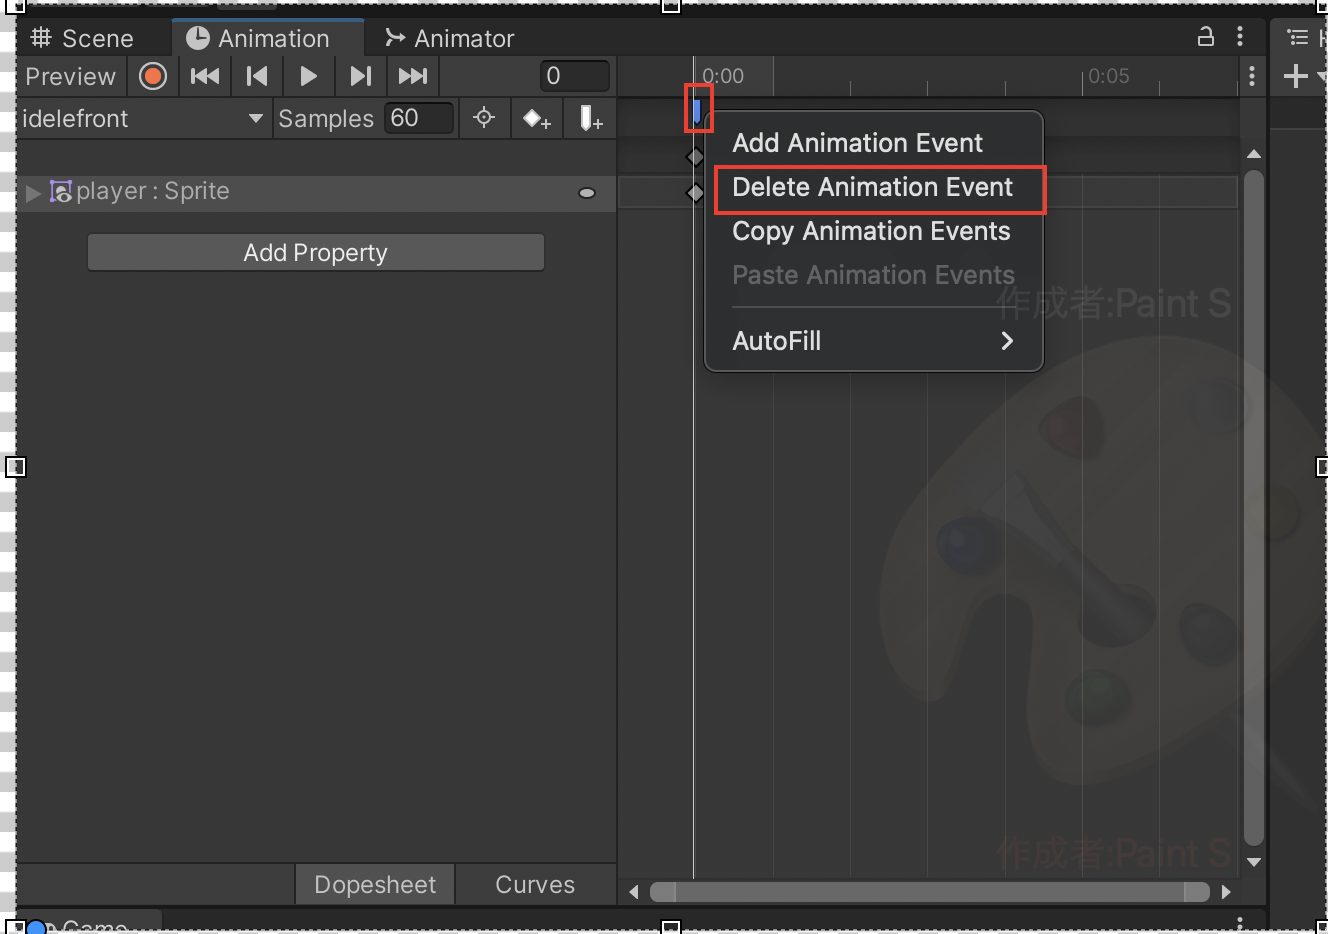Select the player : Sprite property row
1328x934 pixels.
click(x=316, y=192)
